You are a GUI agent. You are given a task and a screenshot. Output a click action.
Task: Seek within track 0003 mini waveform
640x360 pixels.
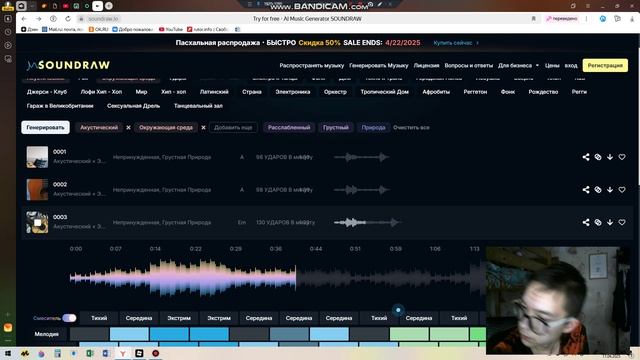367,222
